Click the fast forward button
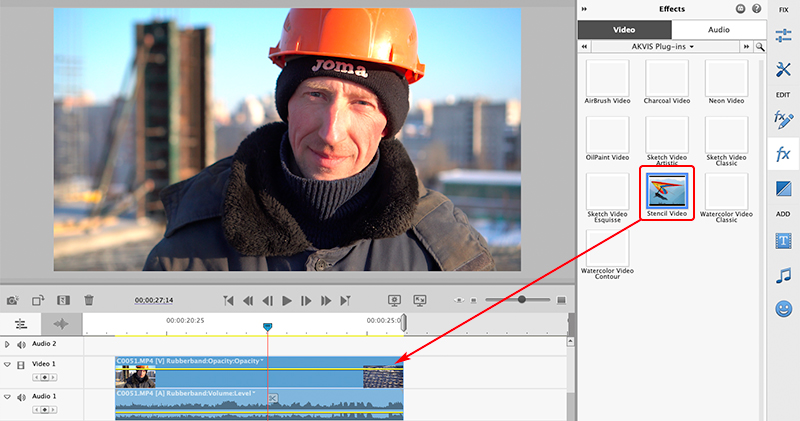The height and width of the screenshot is (421, 800). 326,301
